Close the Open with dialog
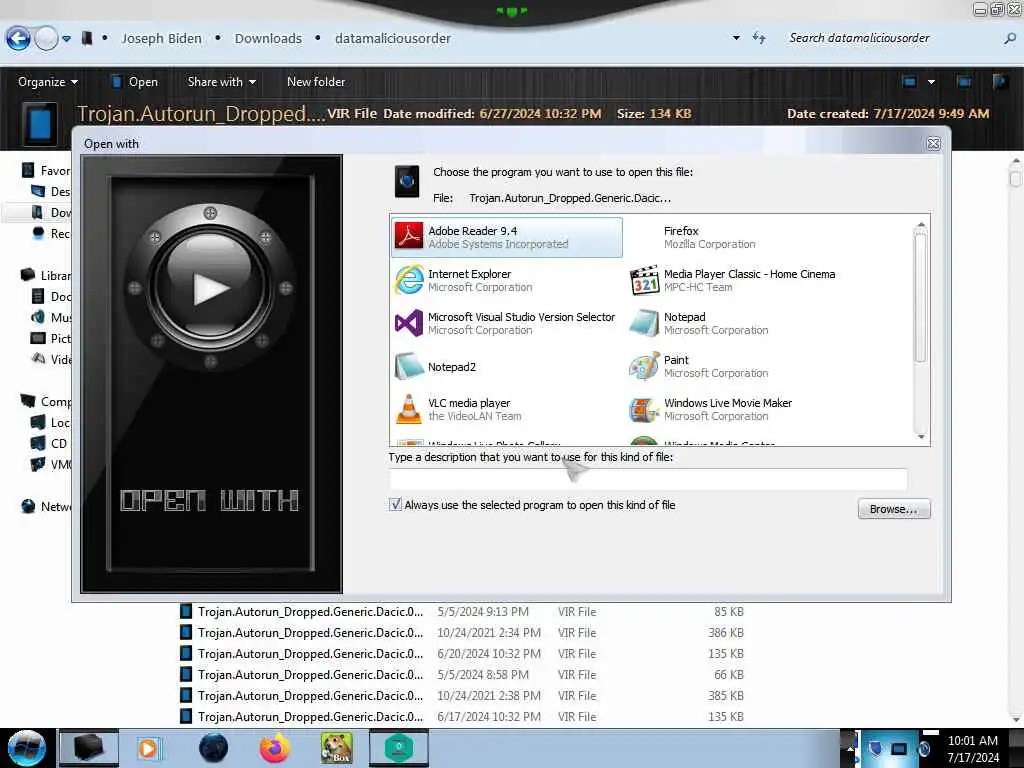Screen dimensions: 1024x768 point(933,144)
